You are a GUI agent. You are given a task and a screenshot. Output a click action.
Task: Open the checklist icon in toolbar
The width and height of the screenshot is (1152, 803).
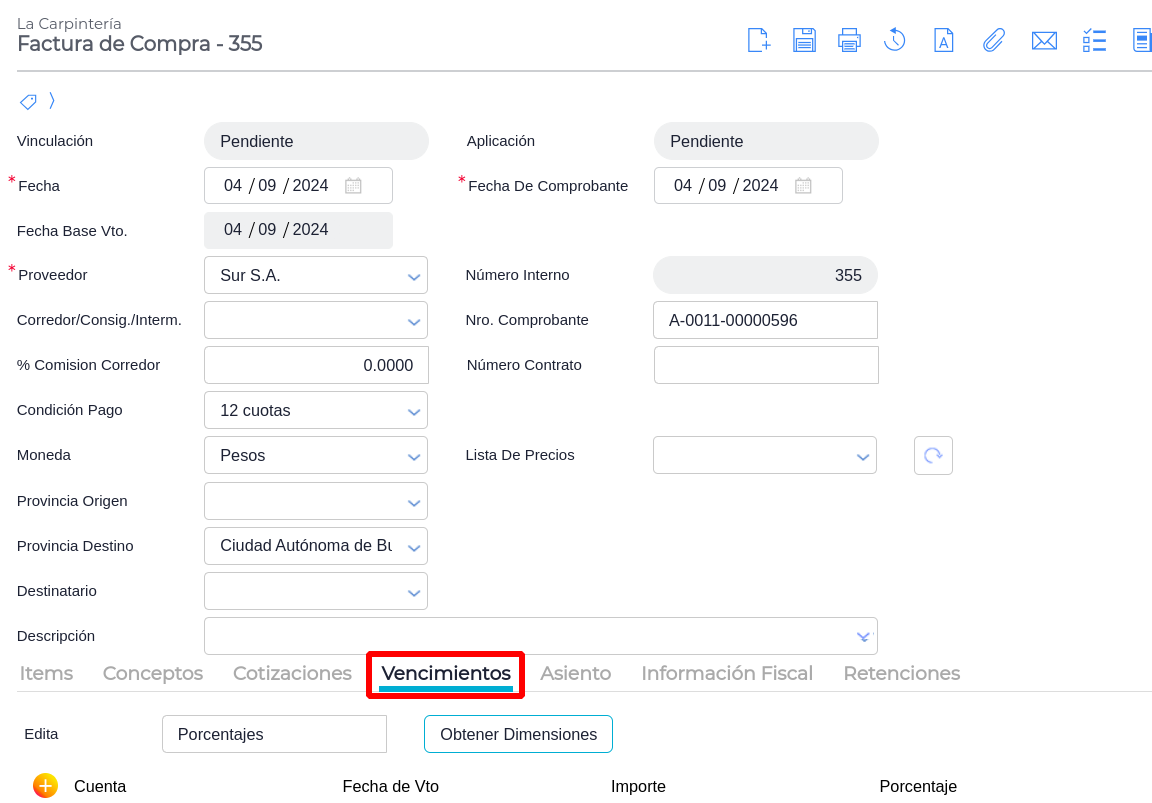tap(1094, 40)
